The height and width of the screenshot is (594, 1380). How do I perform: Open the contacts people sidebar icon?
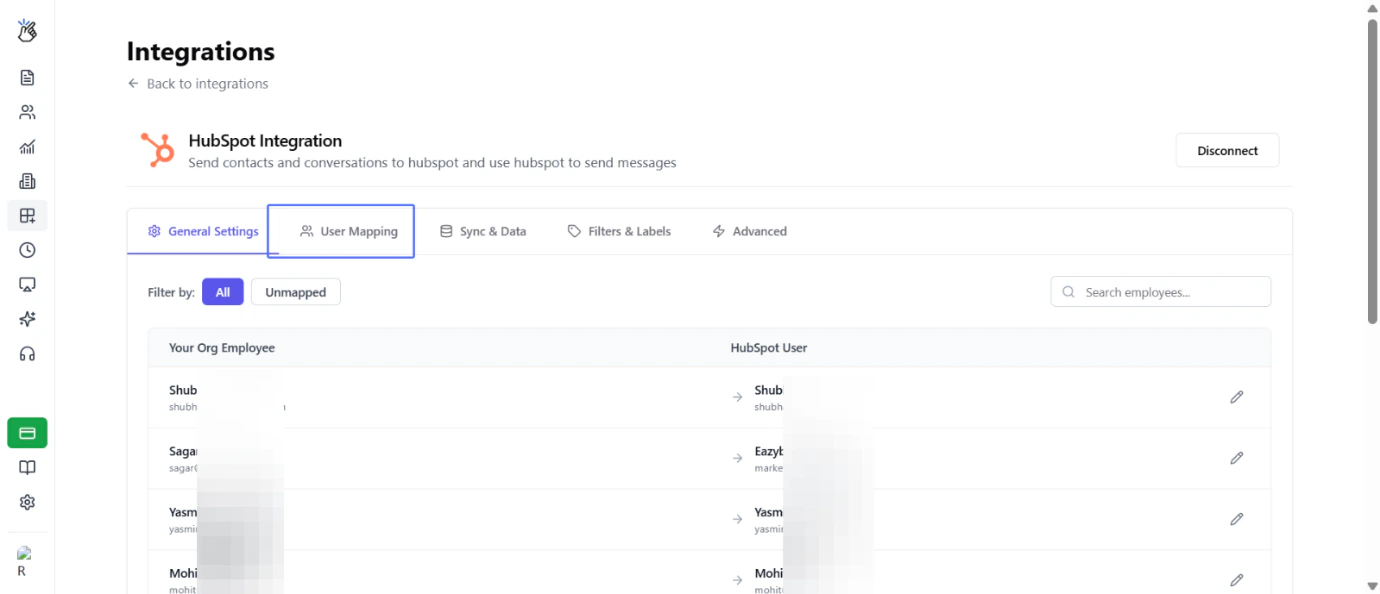[27, 112]
